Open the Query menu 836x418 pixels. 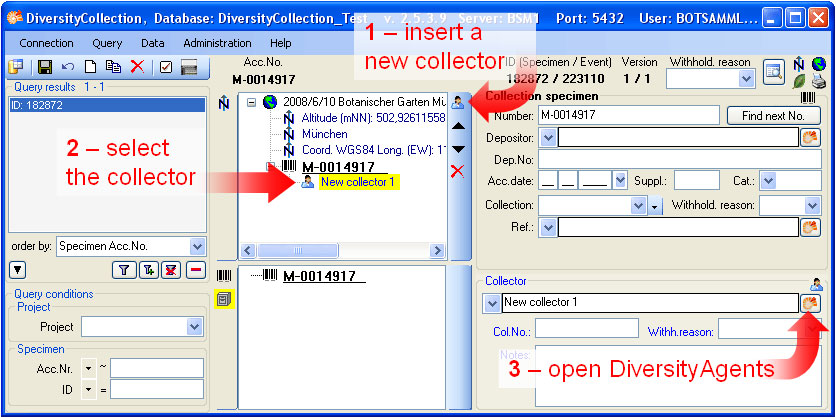tap(107, 43)
